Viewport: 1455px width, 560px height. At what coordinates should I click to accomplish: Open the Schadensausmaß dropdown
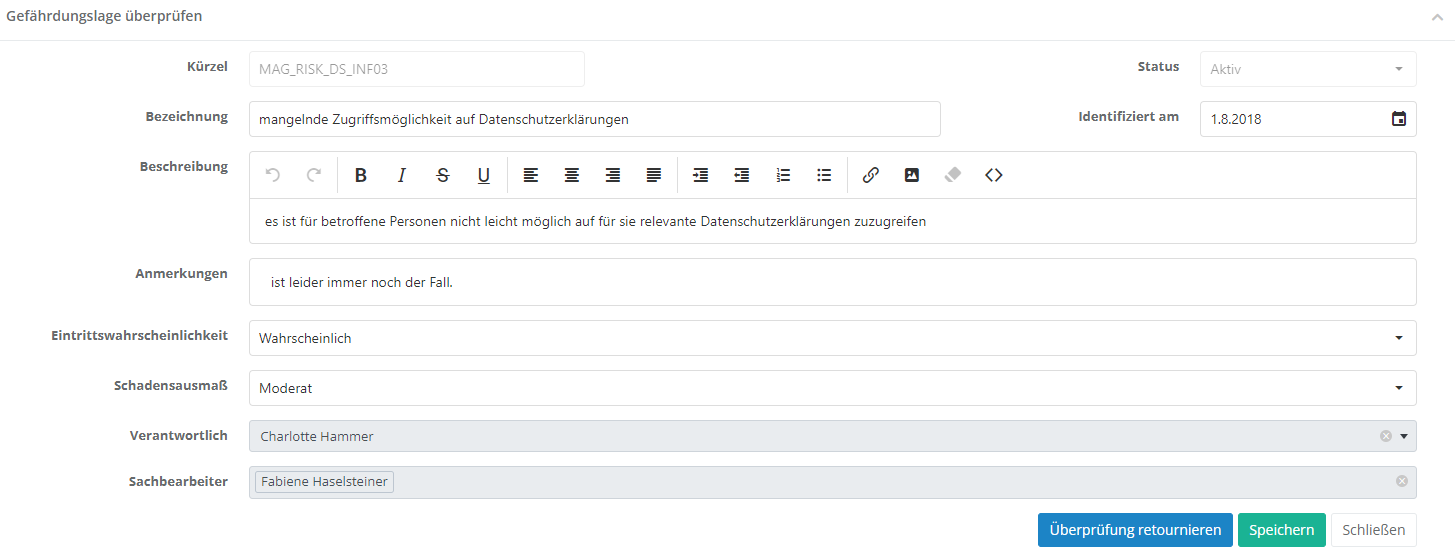(1399, 388)
